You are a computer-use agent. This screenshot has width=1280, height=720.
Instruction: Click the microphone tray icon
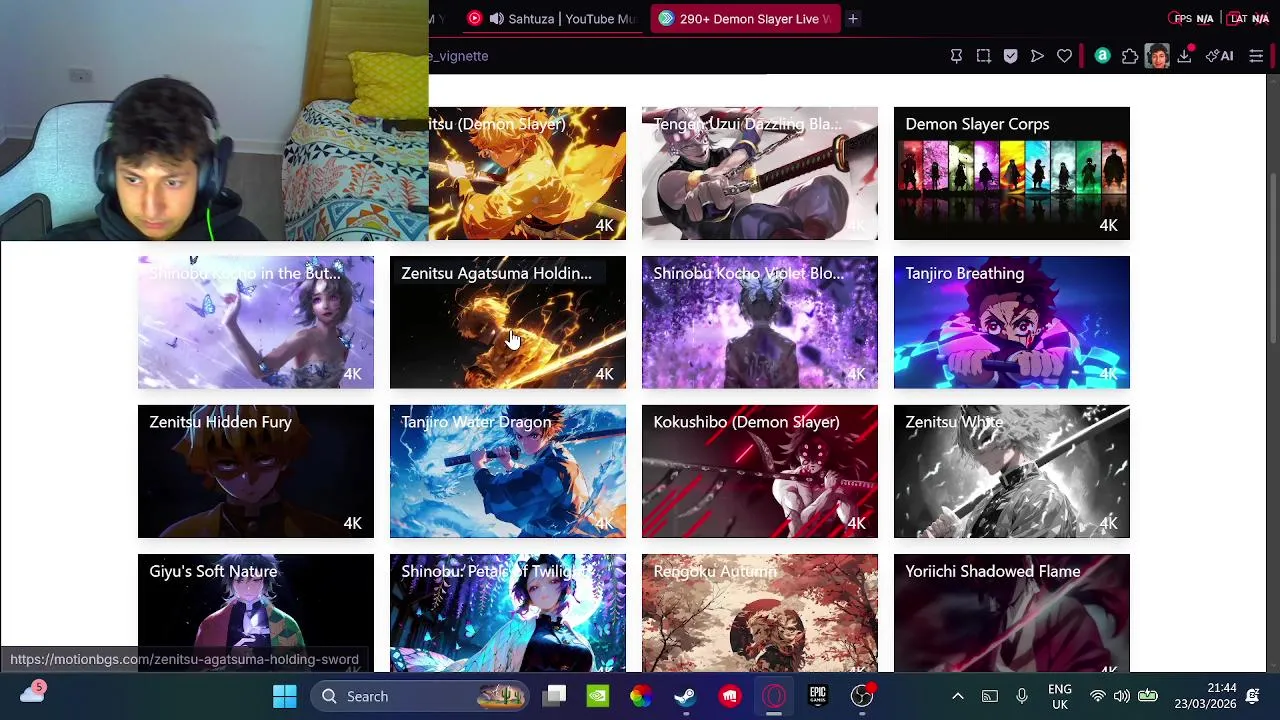pyautogui.click(x=1021, y=696)
